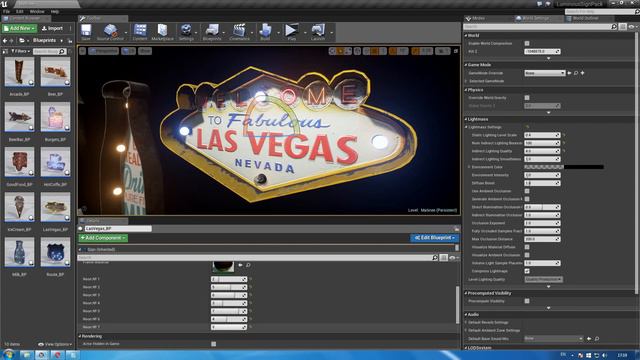Use selected asset arrow beside material thumbnail
This screenshot has height=360, width=640.
point(240,265)
